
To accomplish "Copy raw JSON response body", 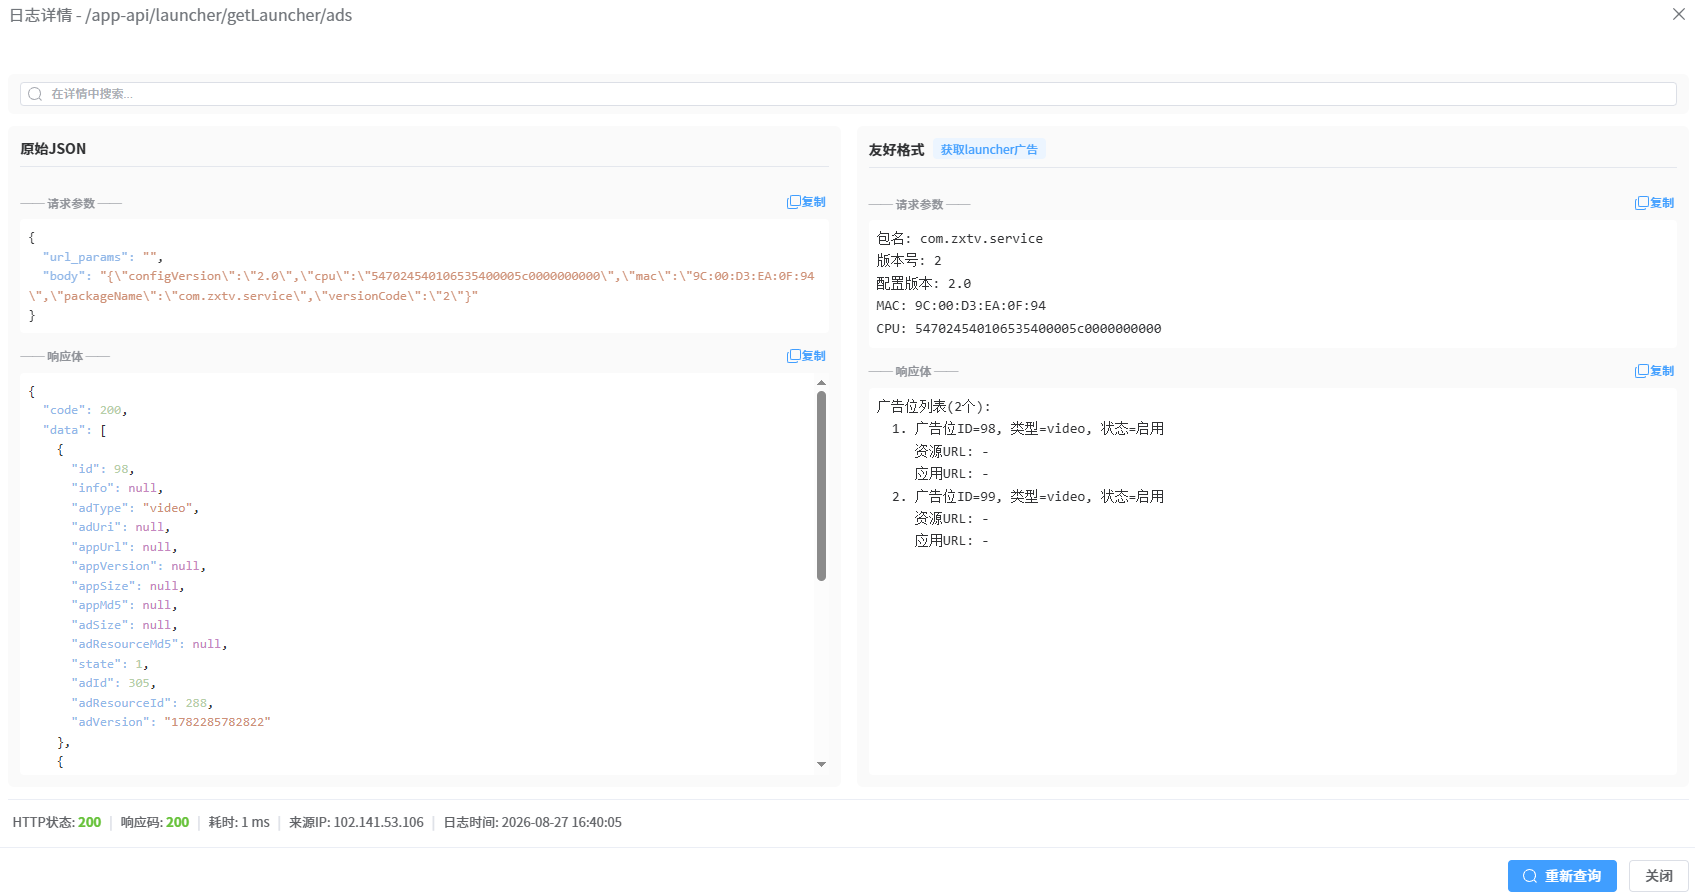I will point(807,356).
